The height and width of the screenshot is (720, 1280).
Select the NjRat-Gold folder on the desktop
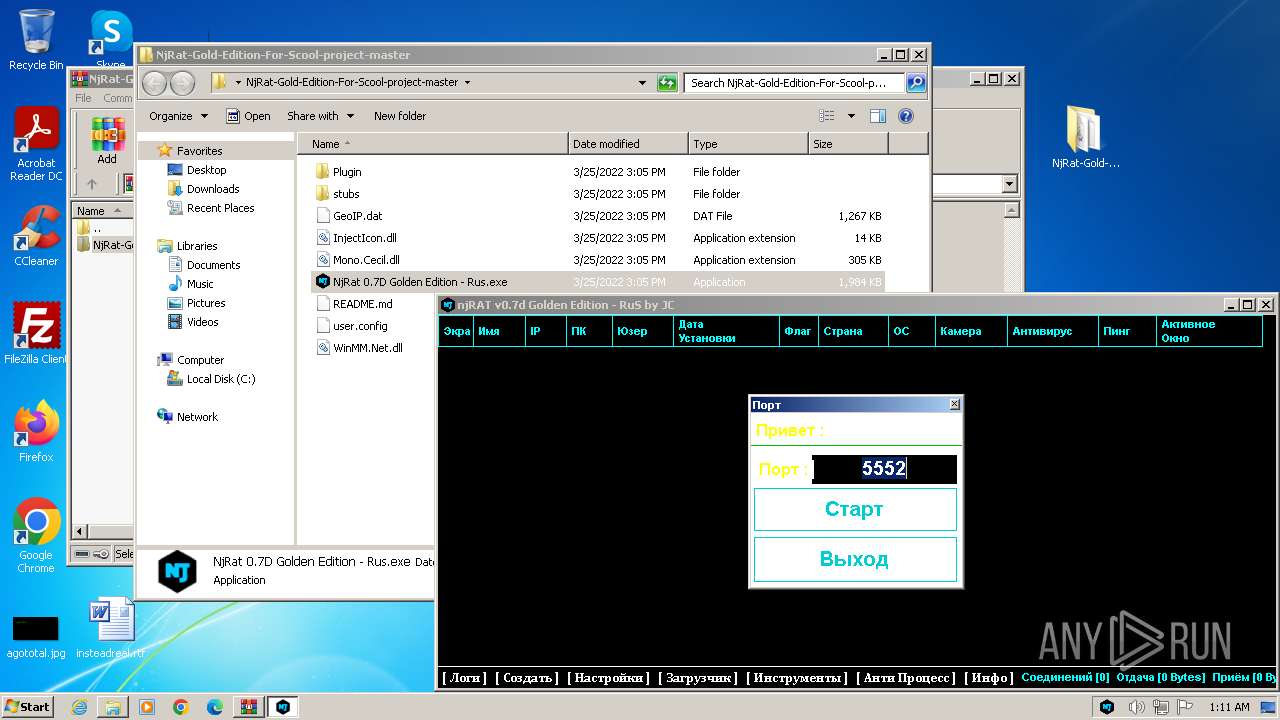pyautogui.click(x=1085, y=137)
